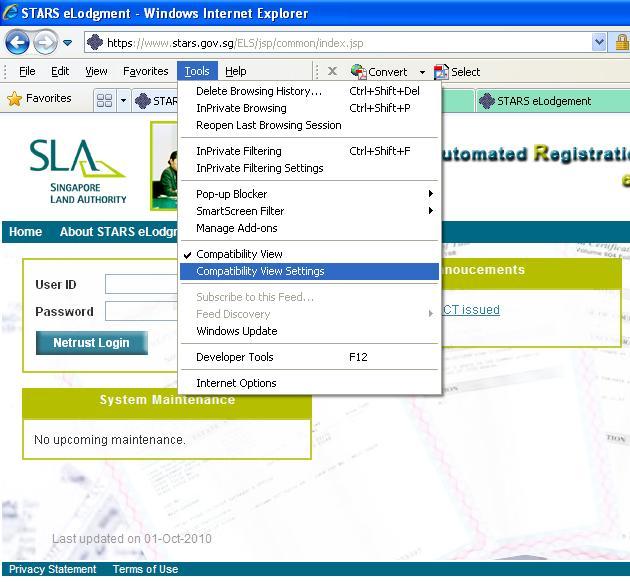Image resolution: width=630 pixels, height=582 pixels.
Task: Select InPrivate Filtering
Action: coord(309,151)
